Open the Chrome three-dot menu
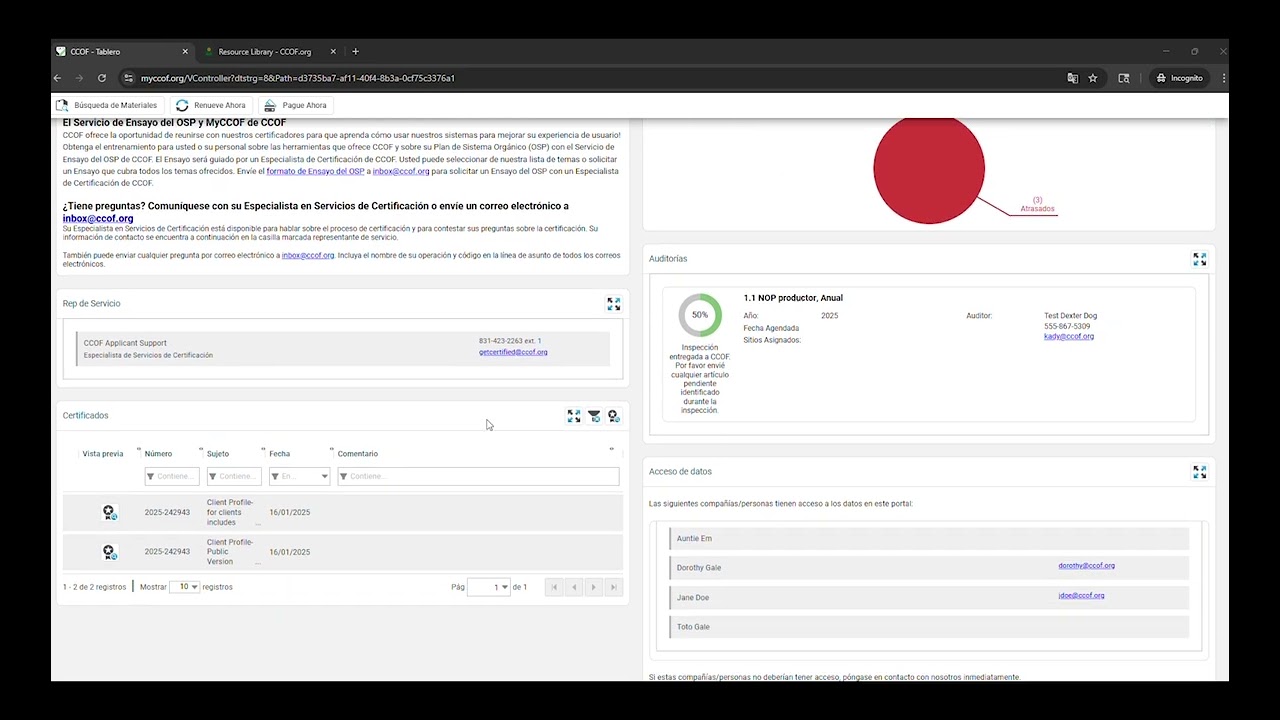The width and height of the screenshot is (1280, 720). (1223, 78)
